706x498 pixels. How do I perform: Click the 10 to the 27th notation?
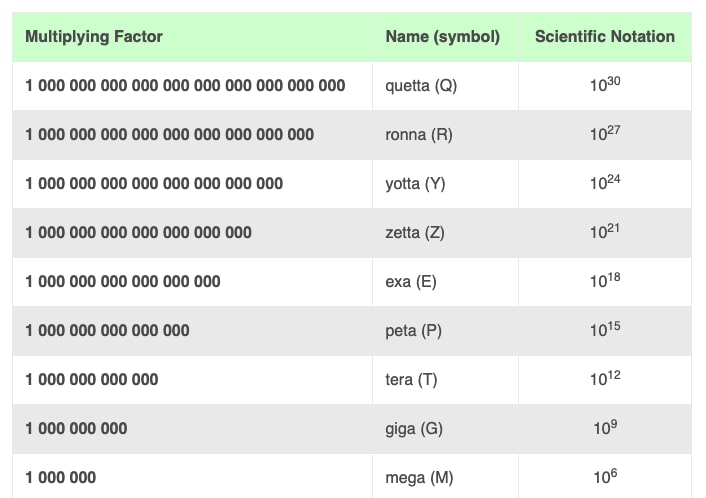(x=605, y=133)
